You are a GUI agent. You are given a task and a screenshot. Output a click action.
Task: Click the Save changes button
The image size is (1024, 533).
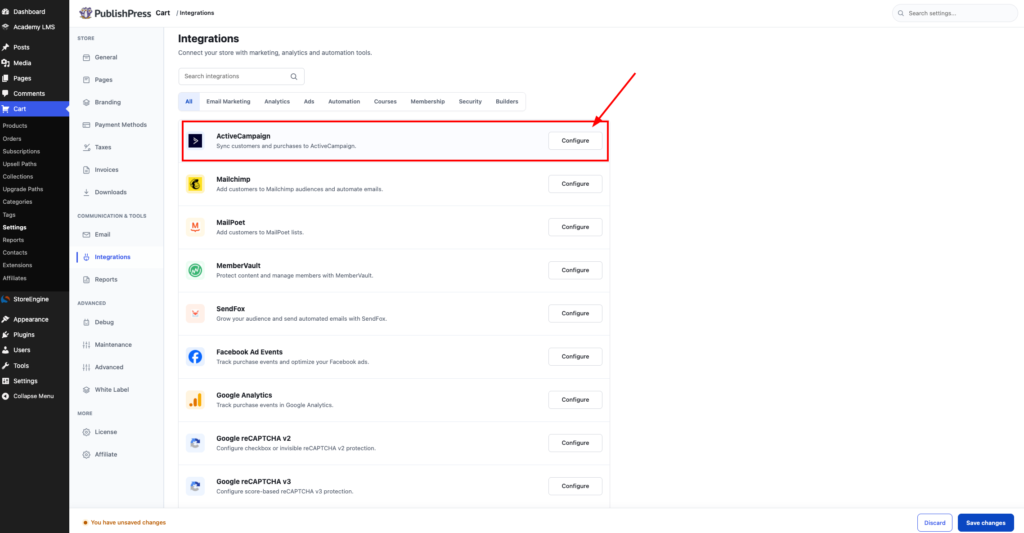pos(985,523)
